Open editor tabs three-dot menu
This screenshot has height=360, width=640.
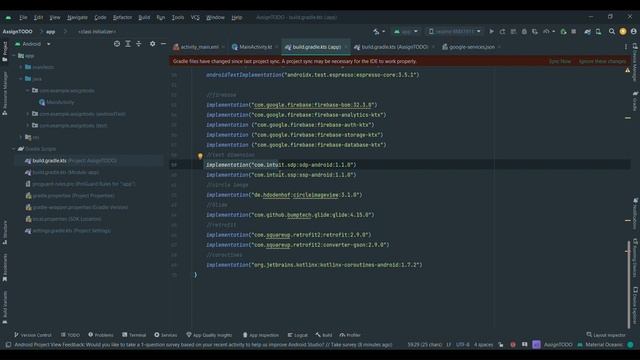pyautogui.click(x=626, y=47)
